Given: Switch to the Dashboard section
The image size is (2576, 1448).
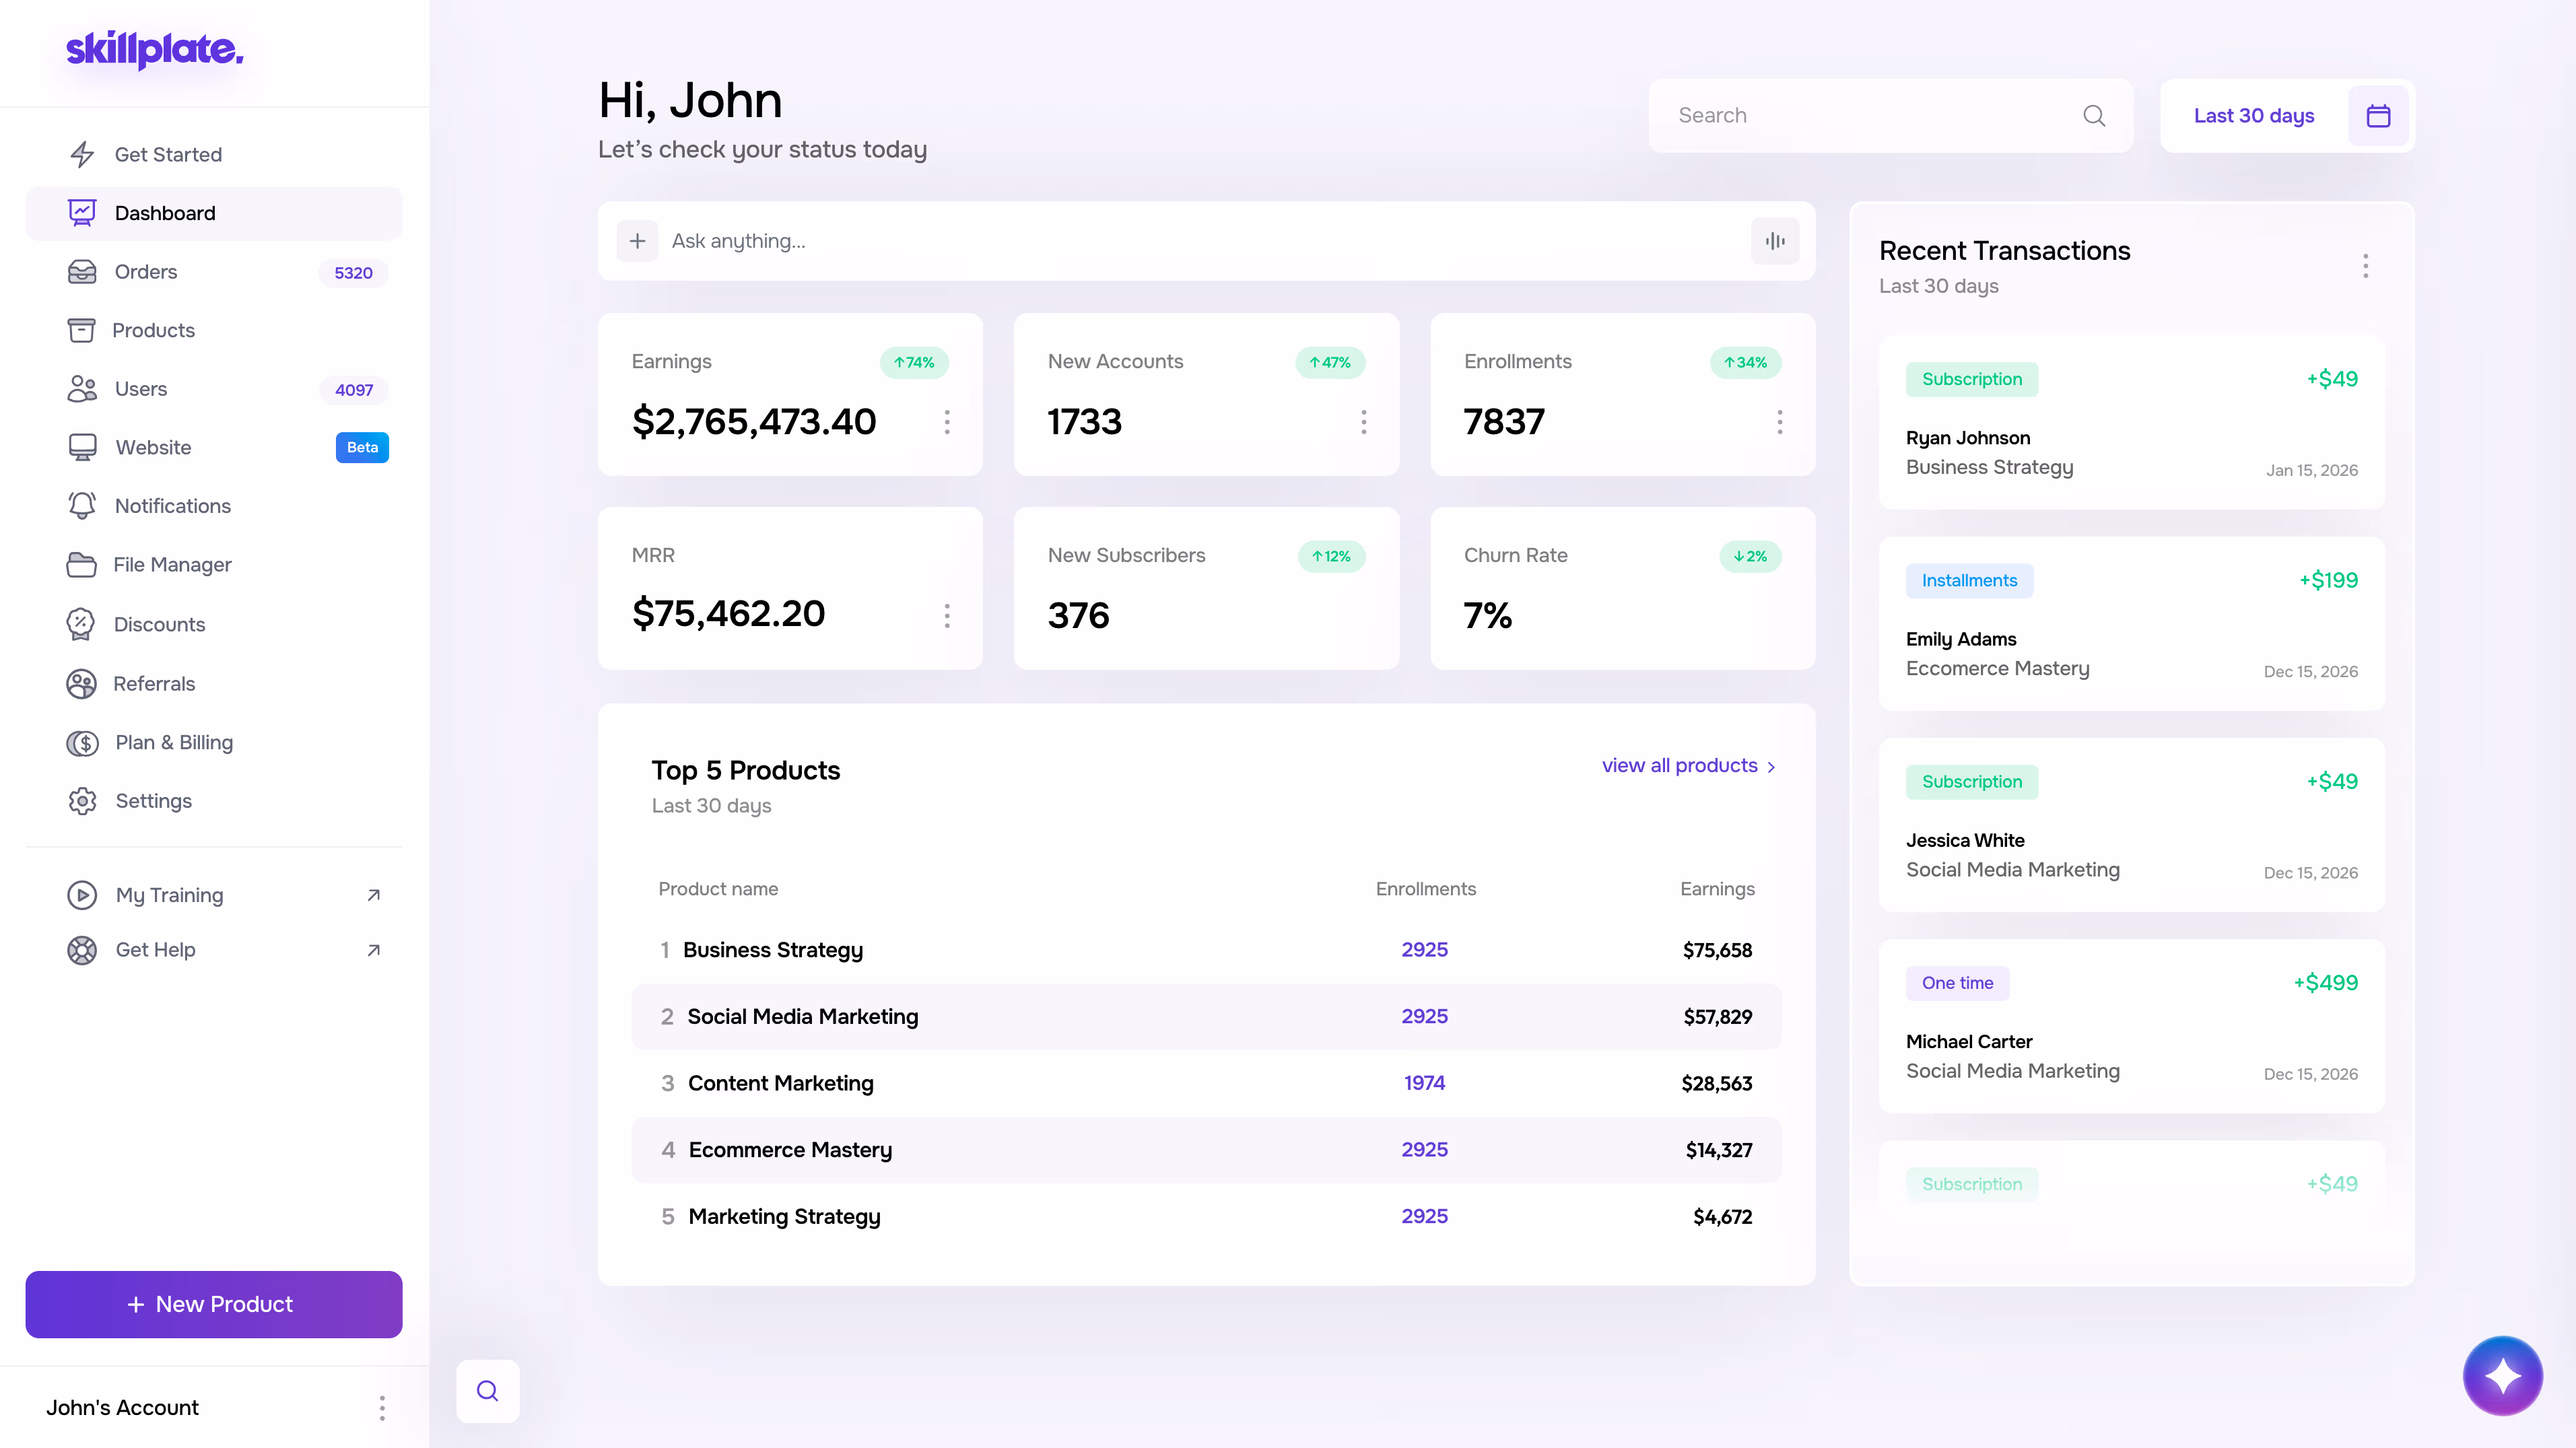Looking at the screenshot, I should tap(165, 213).
